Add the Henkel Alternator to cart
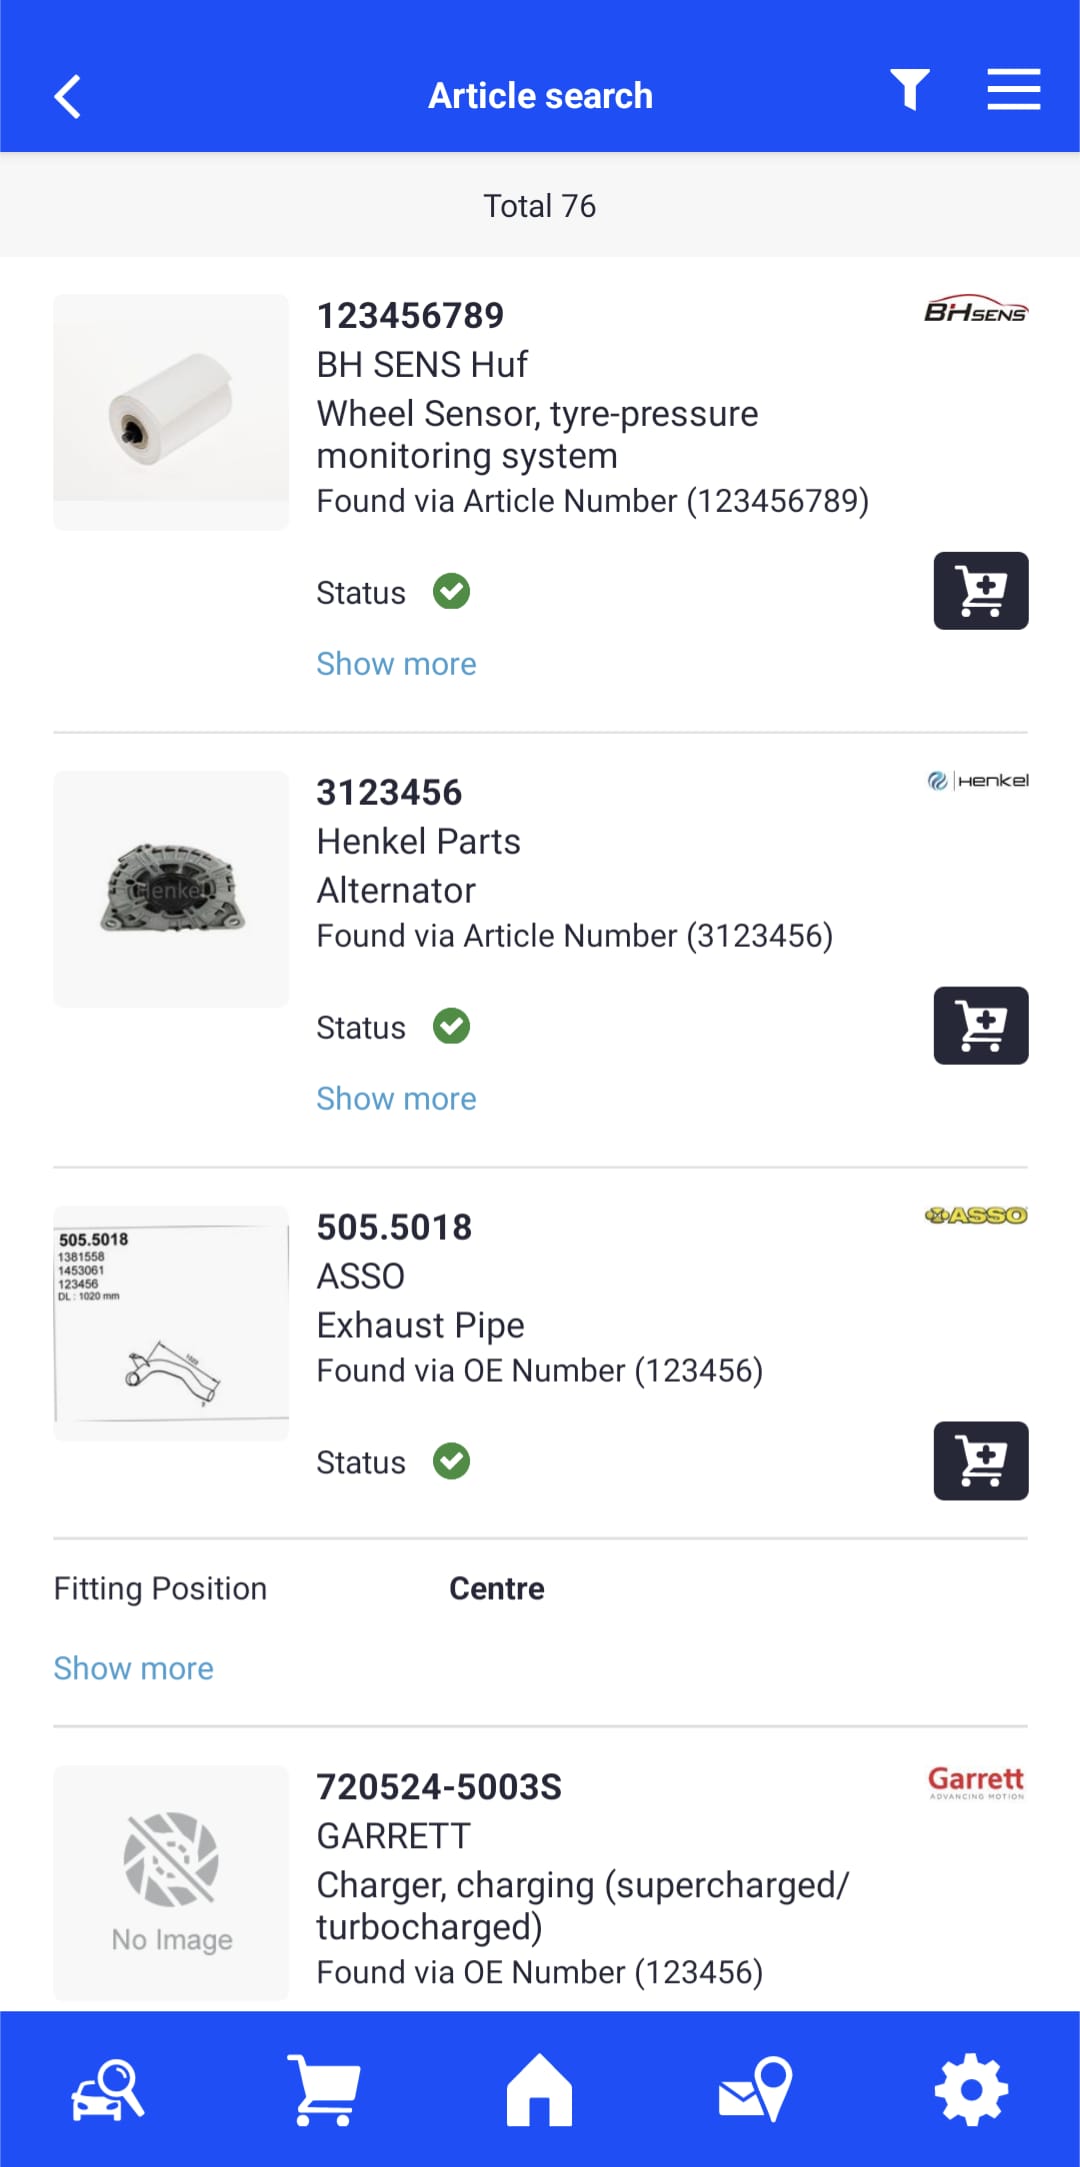The width and height of the screenshot is (1080, 2167). (x=980, y=1025)
